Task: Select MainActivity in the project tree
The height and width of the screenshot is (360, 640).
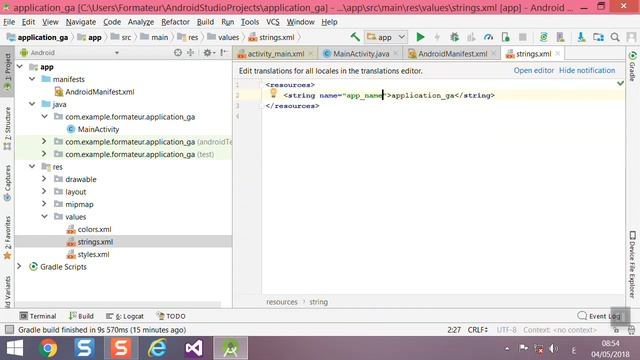Action: [x=98, y=129]
